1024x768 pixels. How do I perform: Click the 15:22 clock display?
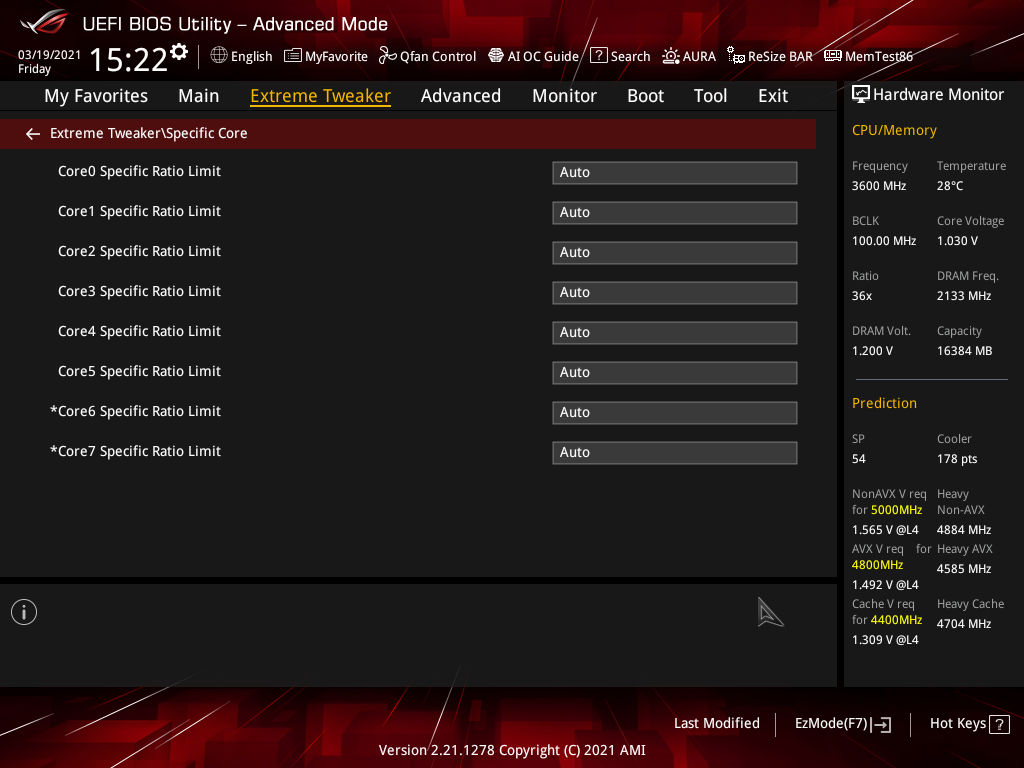[x=128, y=60]
